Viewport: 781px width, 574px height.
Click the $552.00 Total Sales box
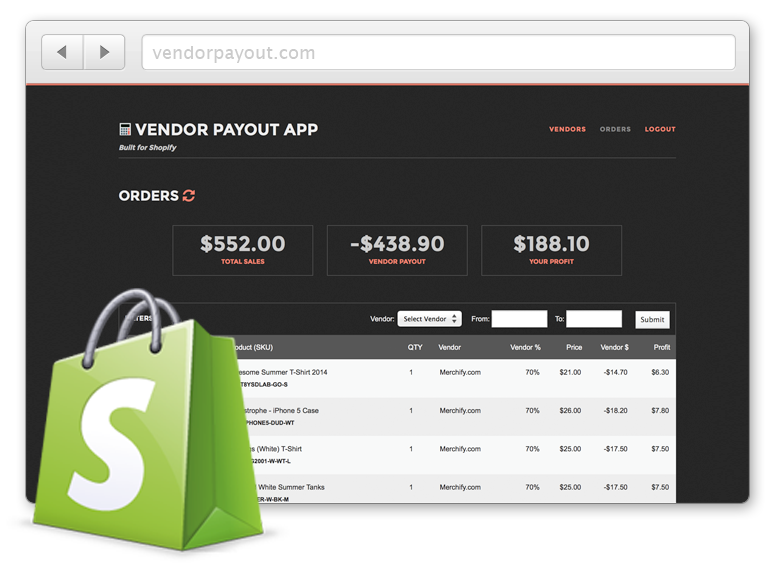(242, 250)
